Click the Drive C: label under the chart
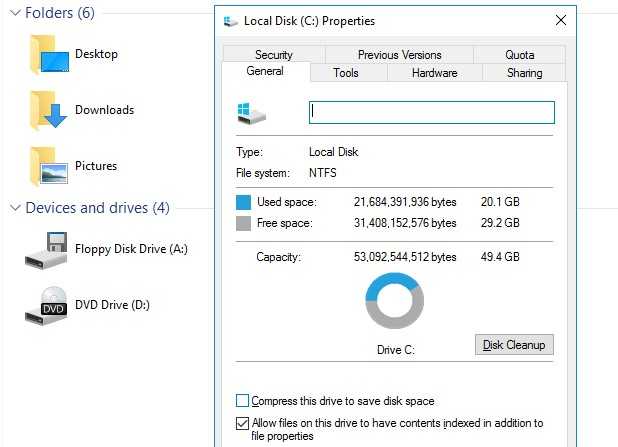The image size is (618, 447). (x=395, y=350)
